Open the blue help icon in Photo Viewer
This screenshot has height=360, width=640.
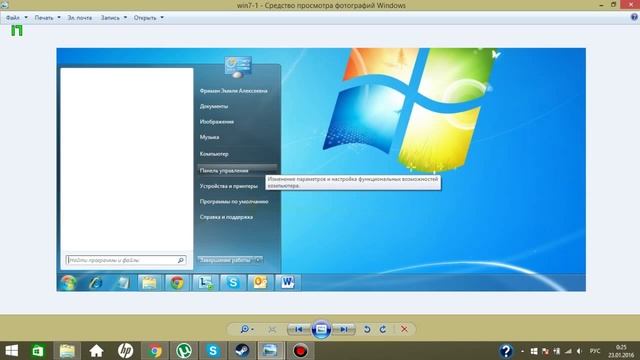coord(634,17)
